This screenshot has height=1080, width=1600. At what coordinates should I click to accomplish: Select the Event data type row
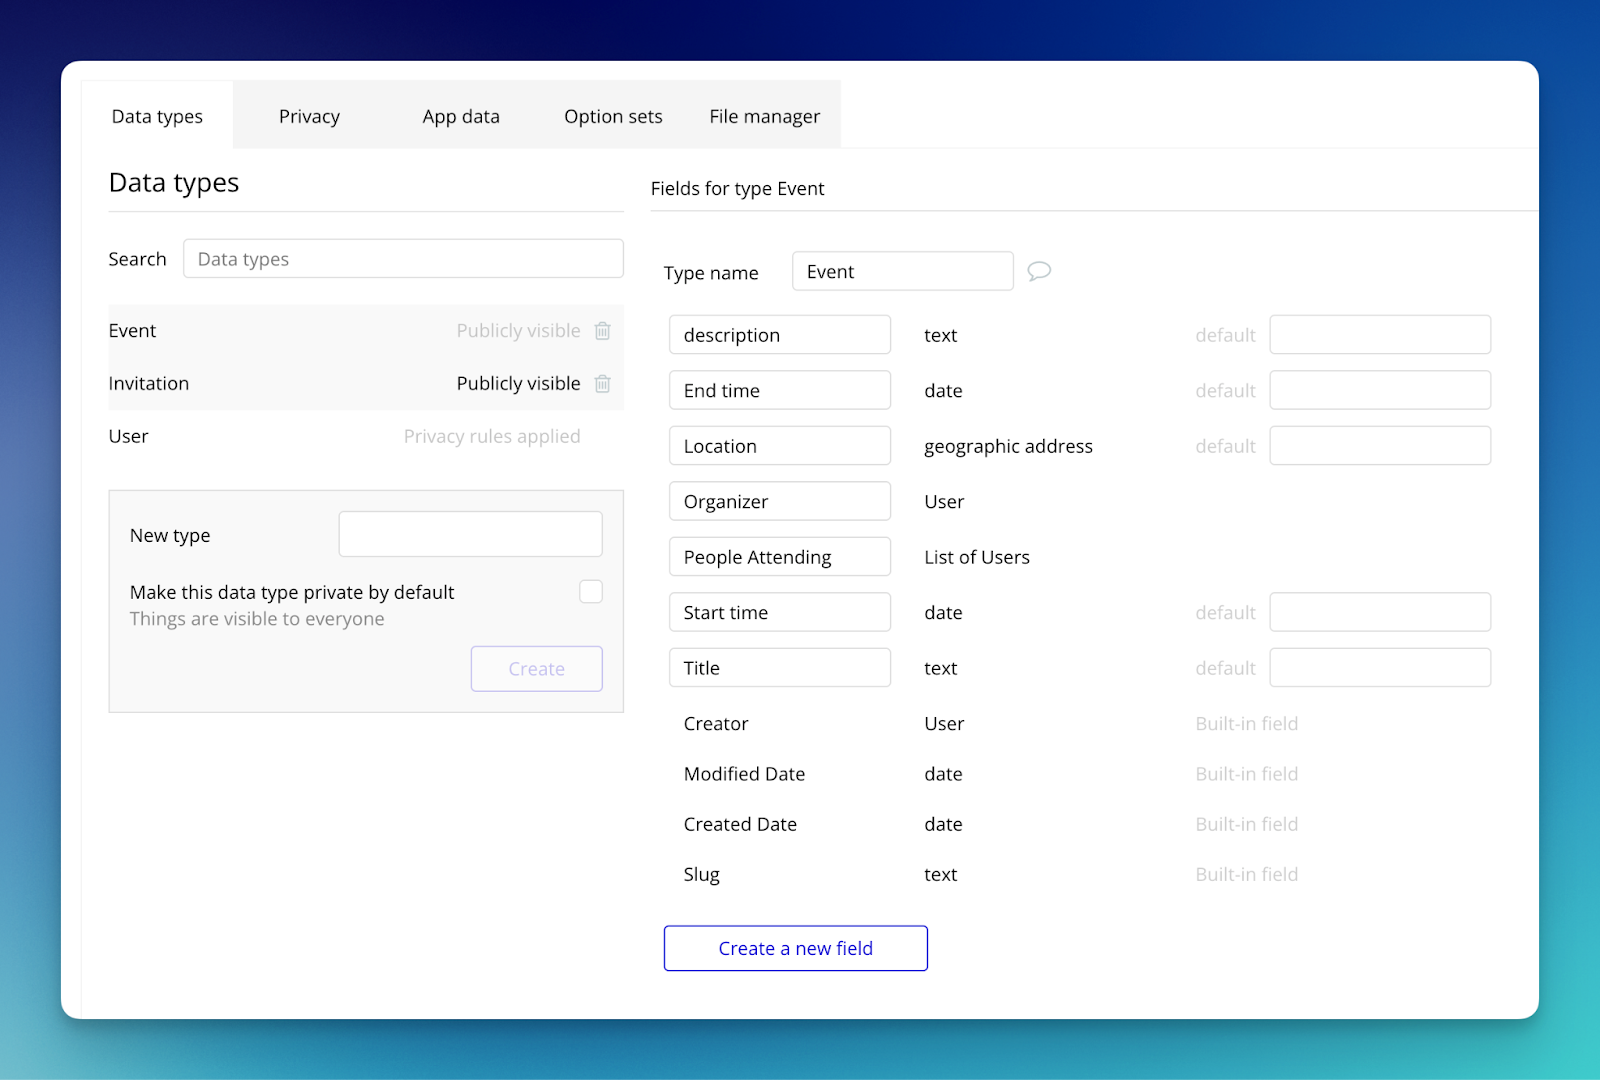coord(366,331)
